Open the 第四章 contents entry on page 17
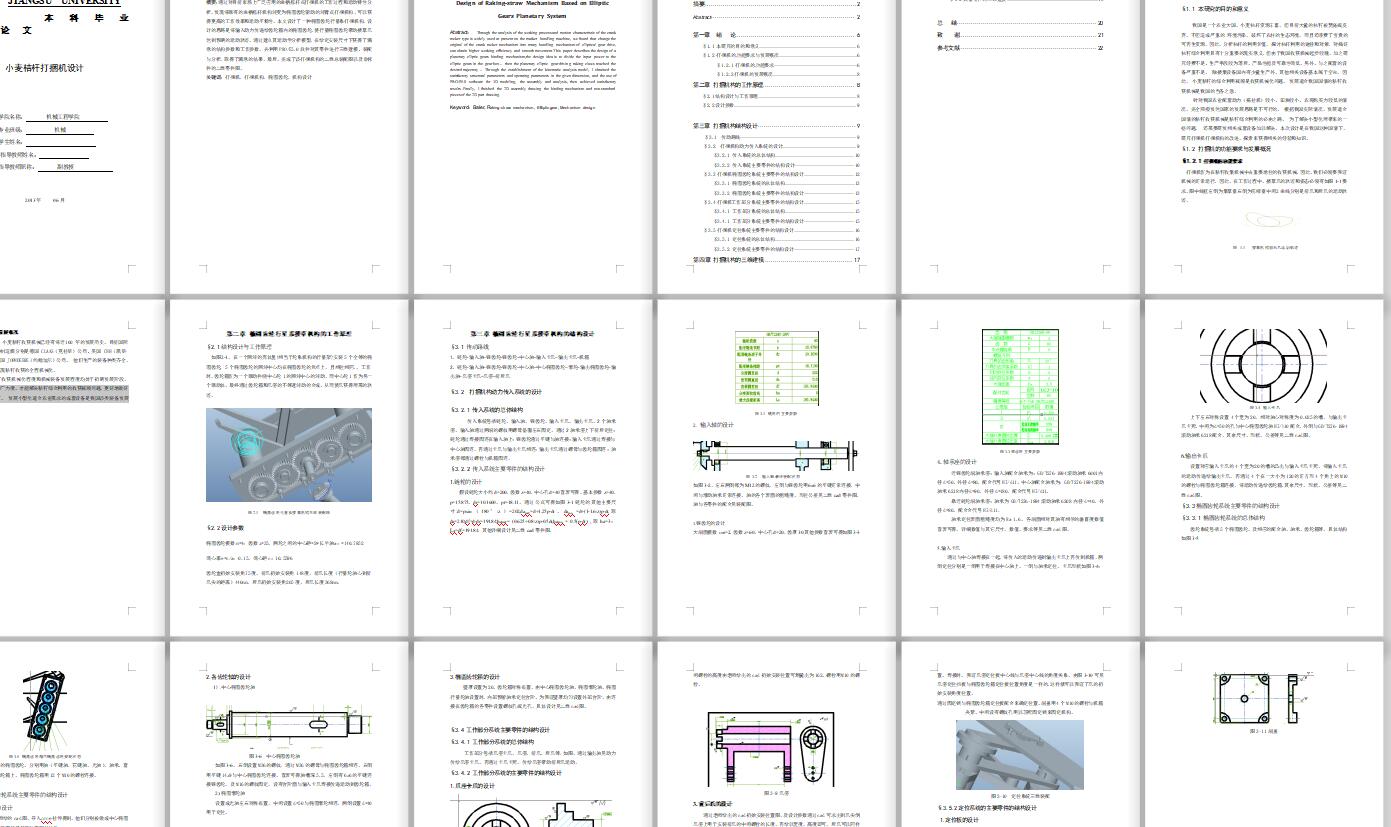Viewport: 1391px width, 827px height. pyautogui.click(x=776, y=260)
